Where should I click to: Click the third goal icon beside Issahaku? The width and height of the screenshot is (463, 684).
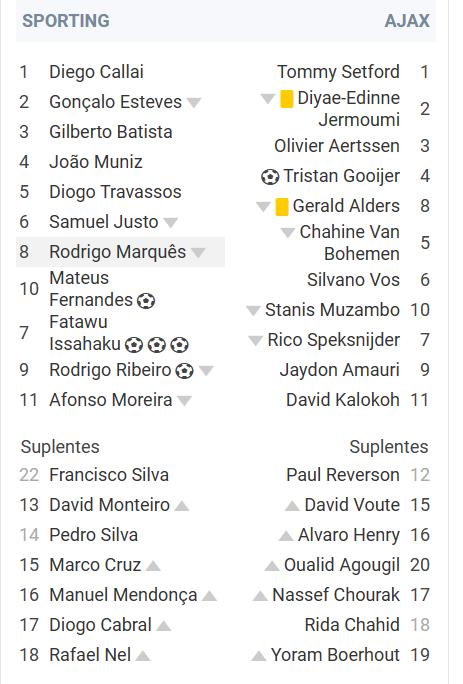[179, 345]
